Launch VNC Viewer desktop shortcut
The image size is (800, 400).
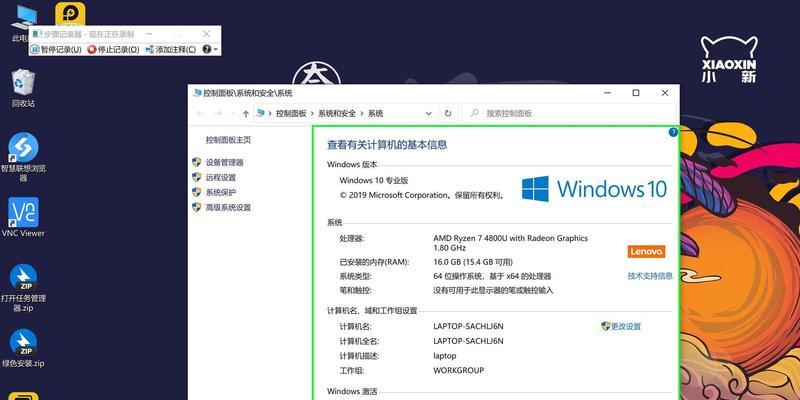[x=23, y=217]
